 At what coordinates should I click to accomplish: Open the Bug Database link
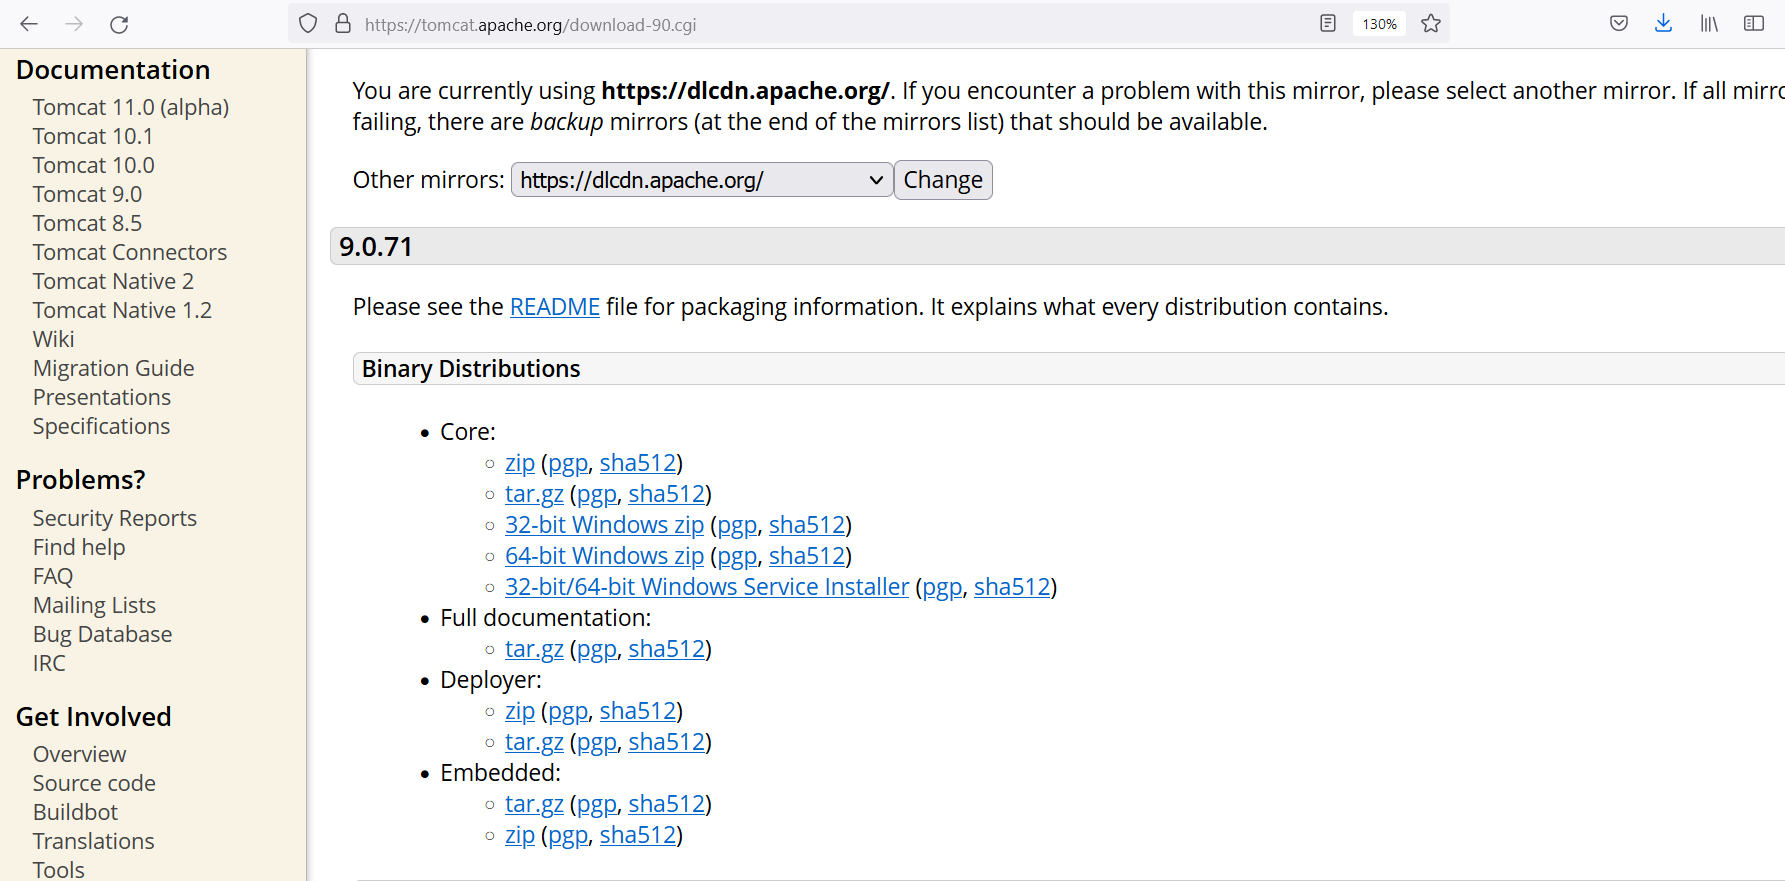(x=102, y=634)
